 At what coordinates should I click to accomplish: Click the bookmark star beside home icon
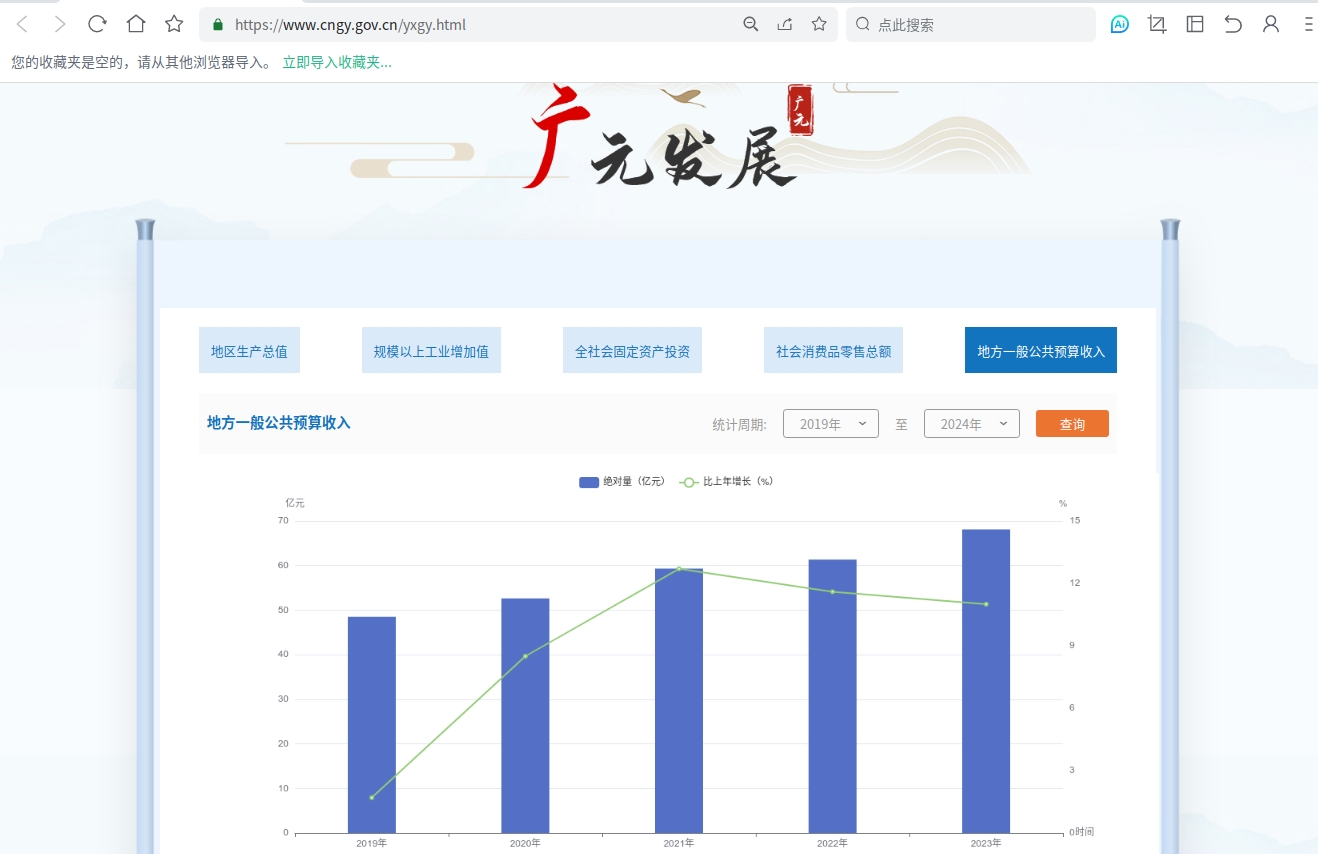click(x=174, y=24)
